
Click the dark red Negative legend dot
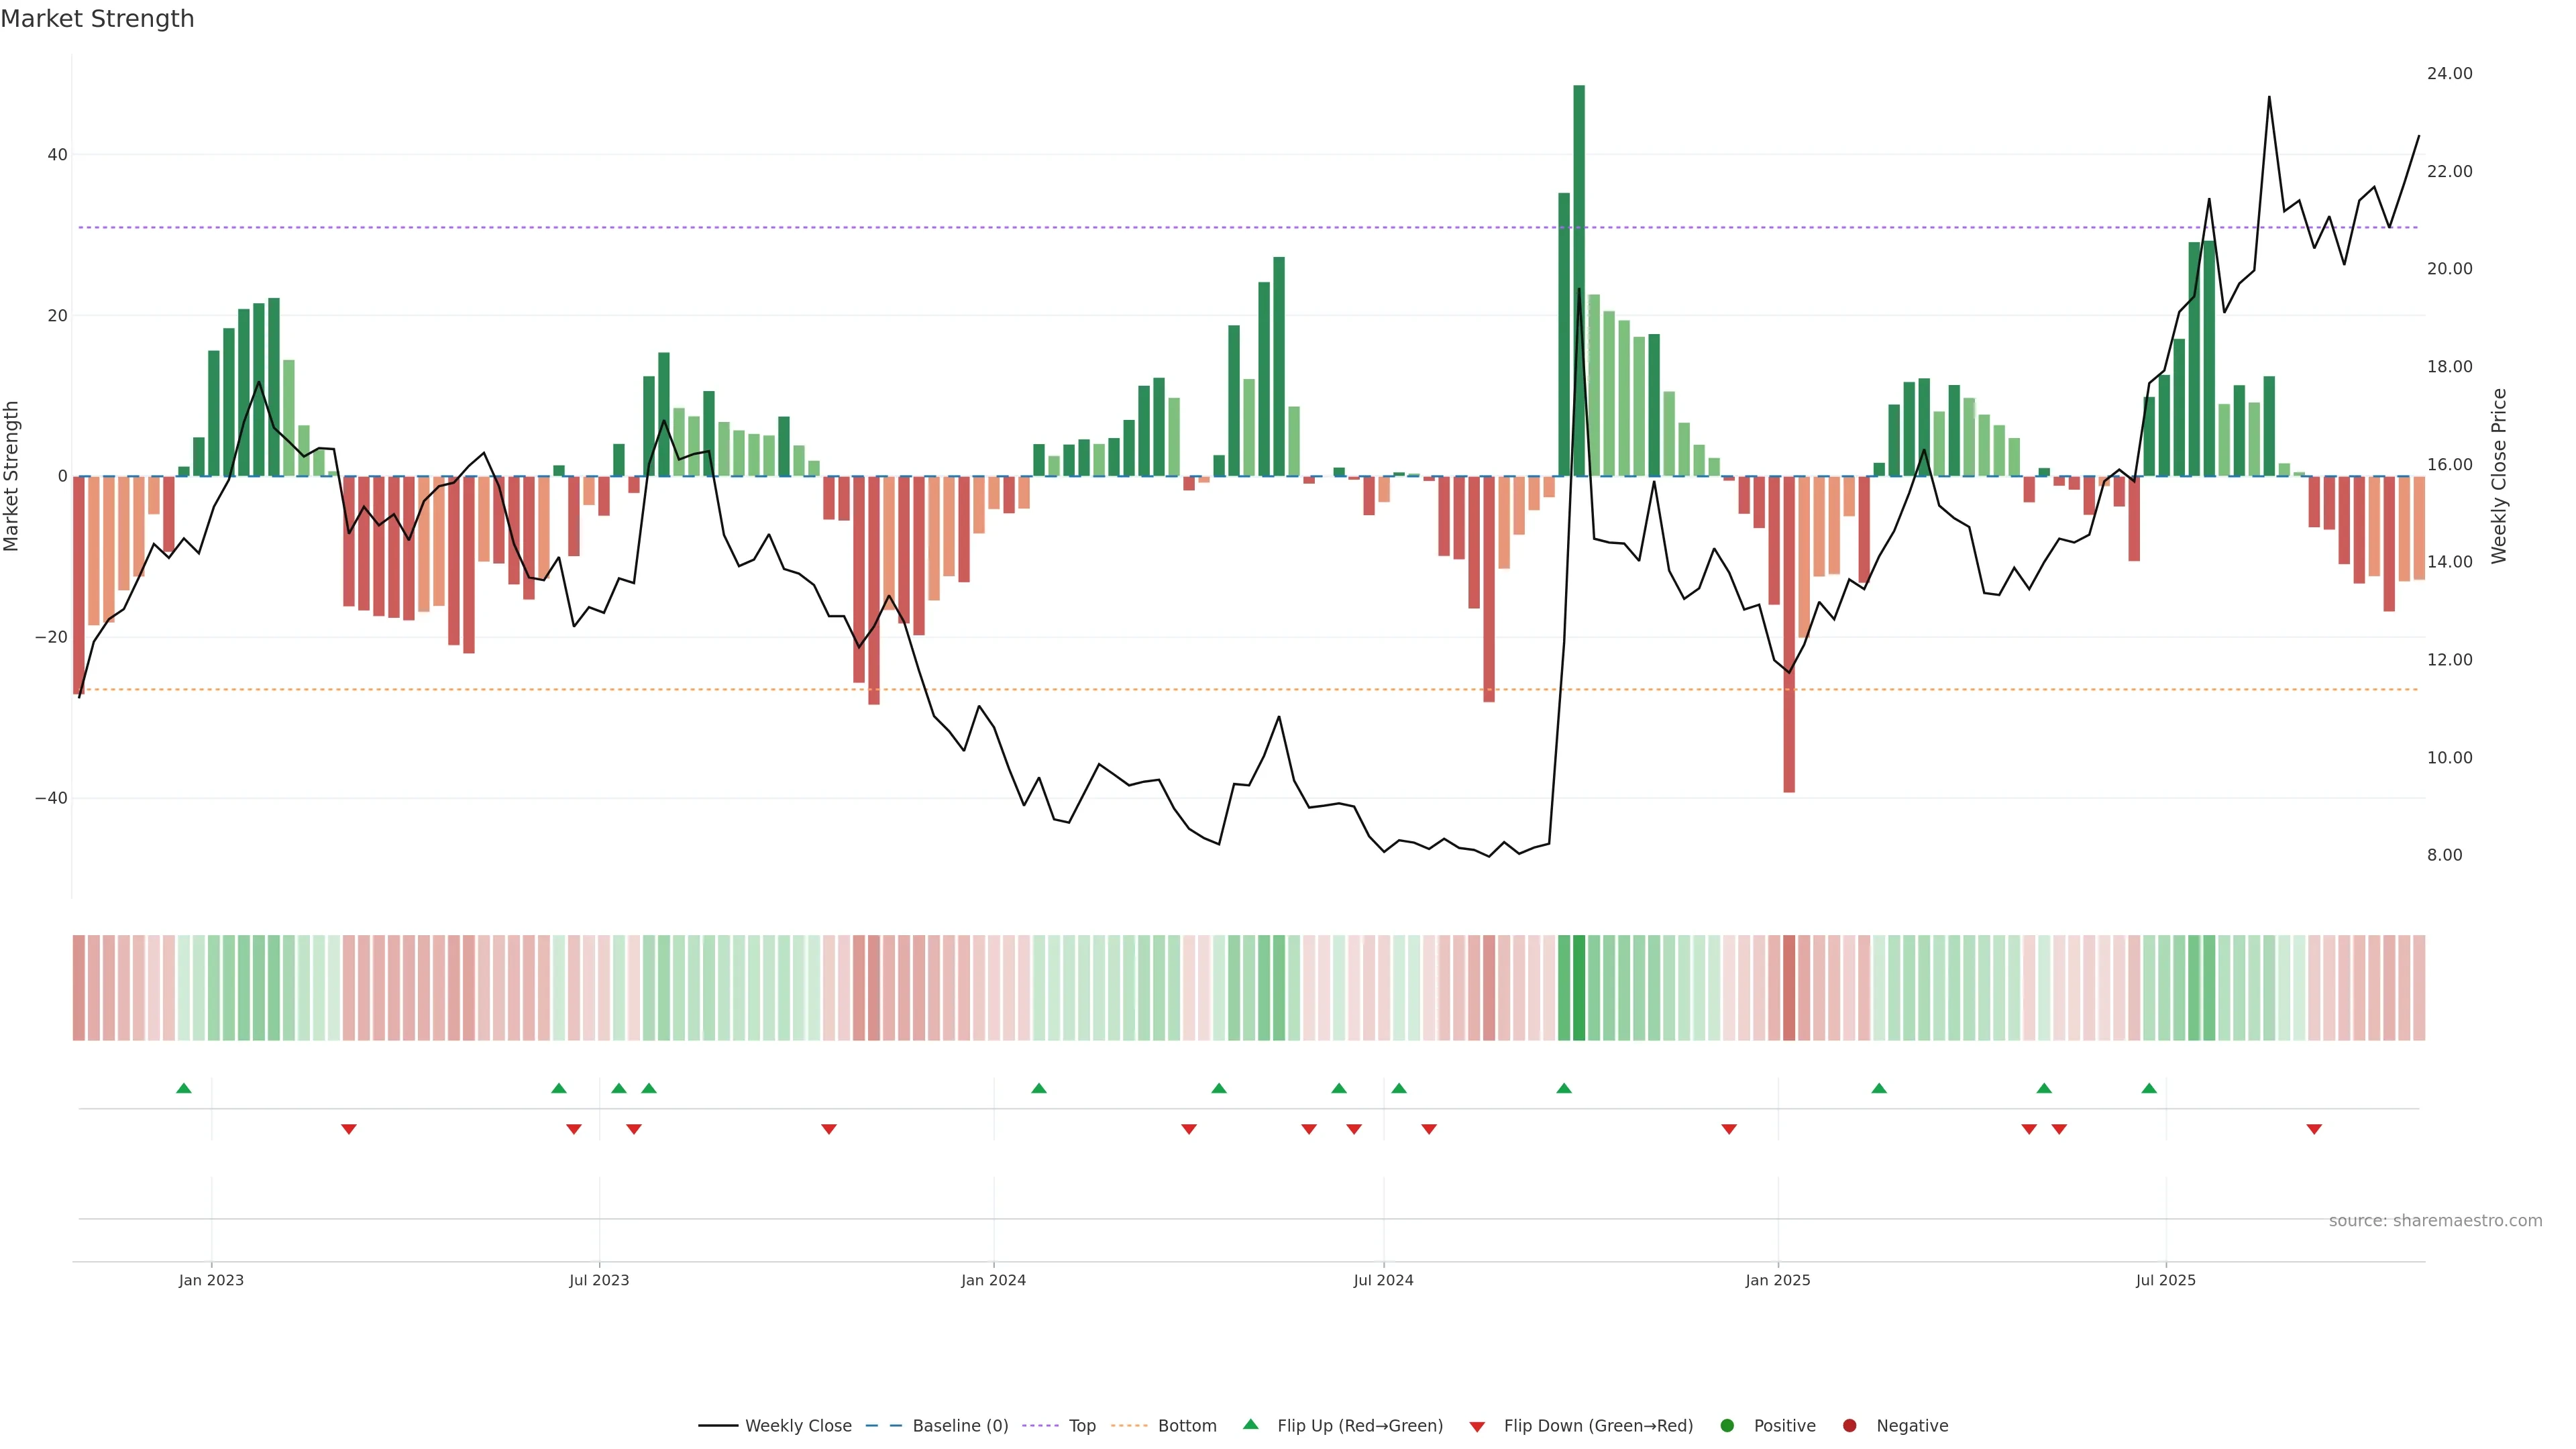click(x=1849, y=1426)
